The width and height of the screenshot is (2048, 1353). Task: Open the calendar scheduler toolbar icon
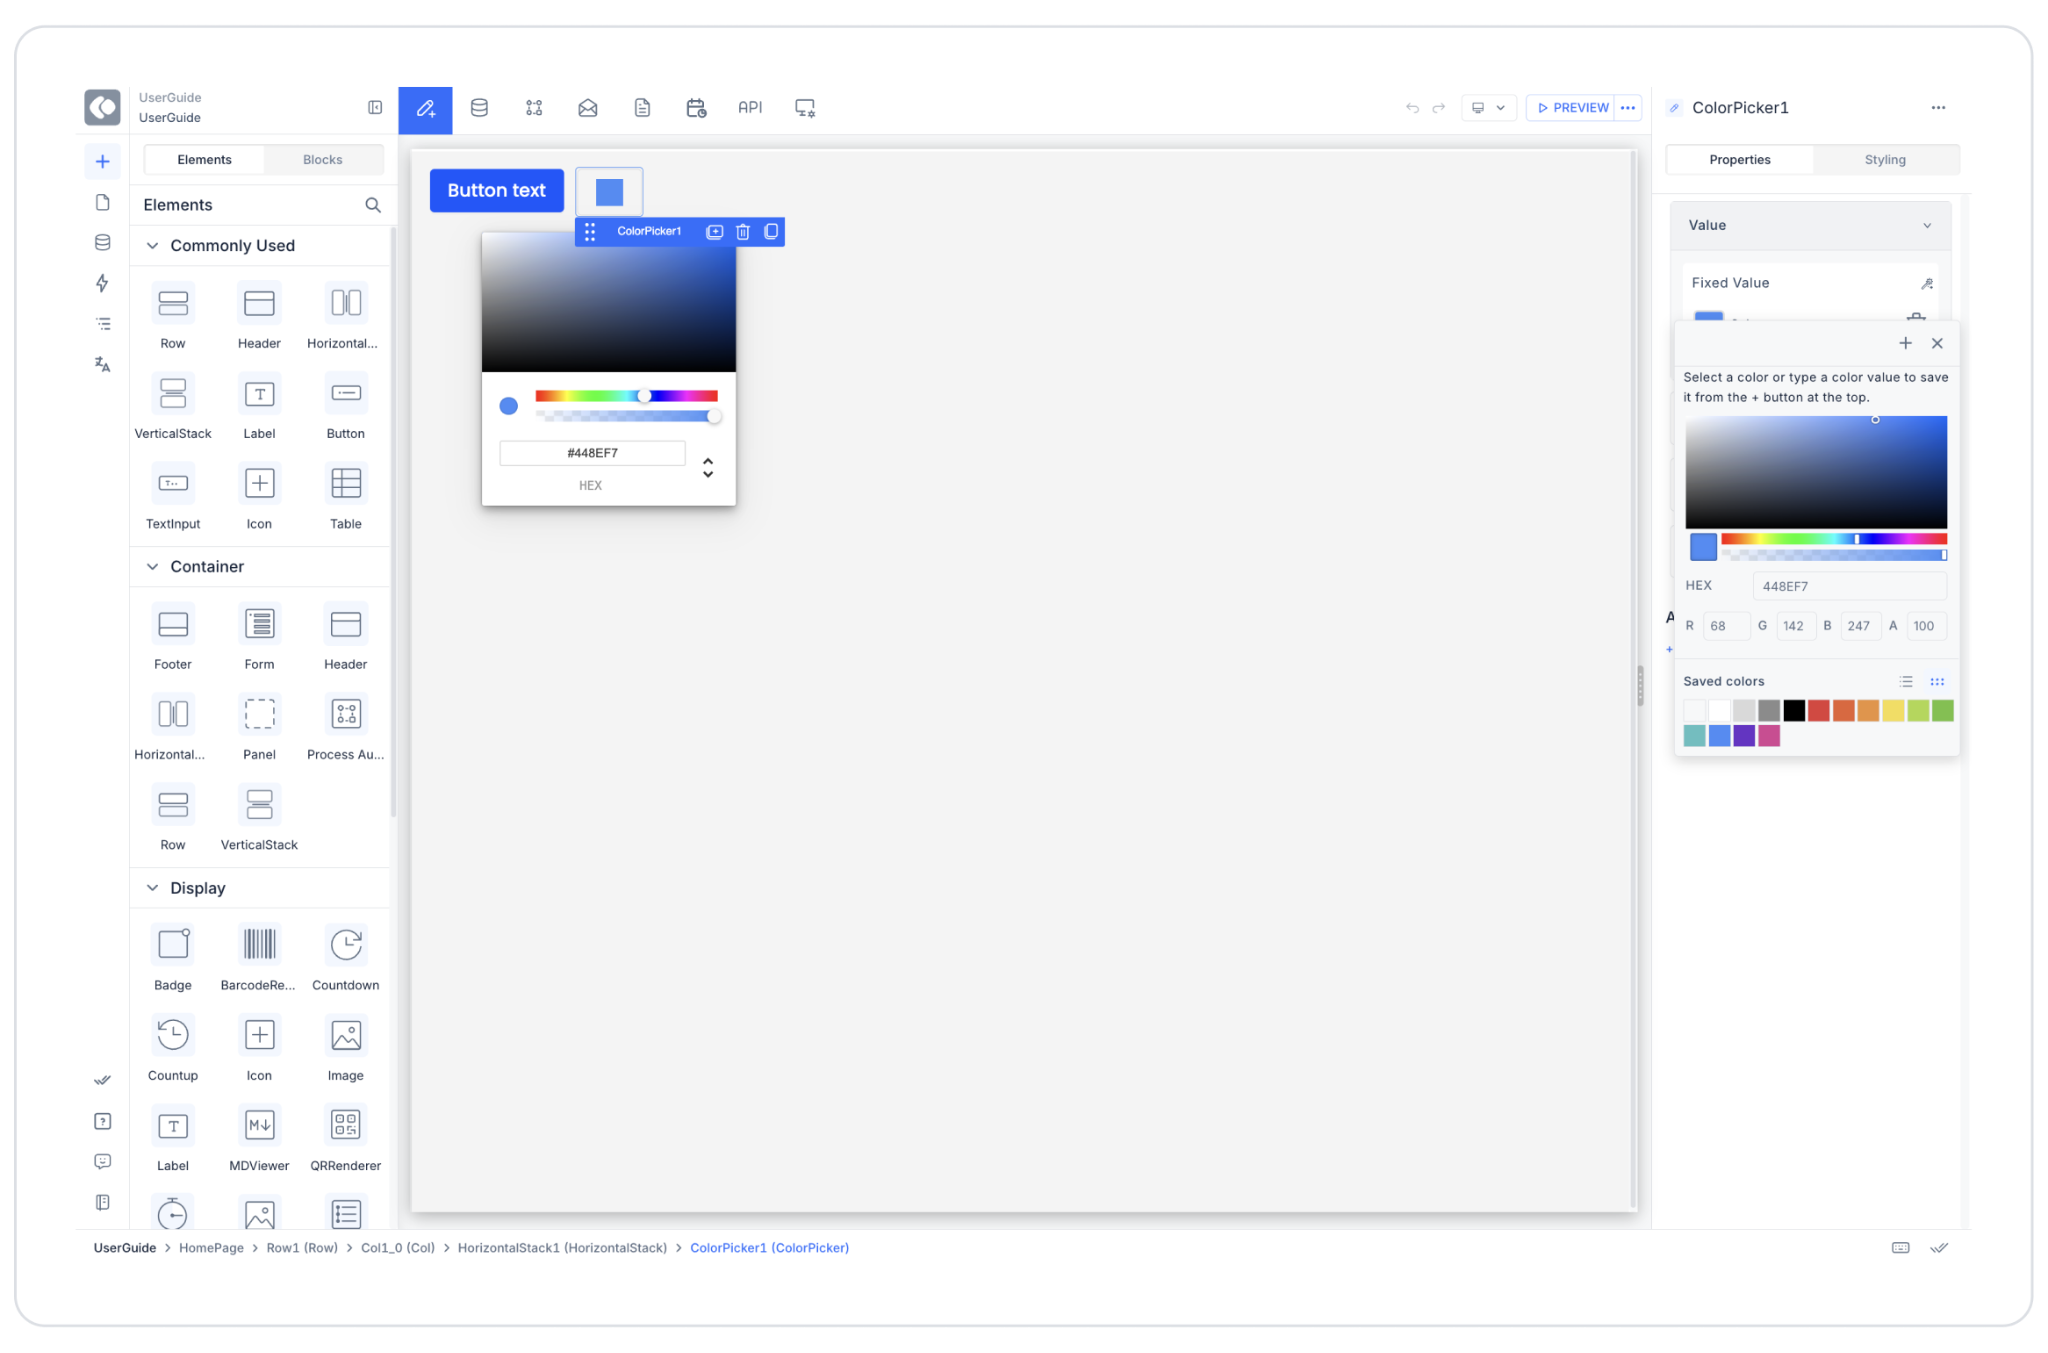tap(696, 108)
